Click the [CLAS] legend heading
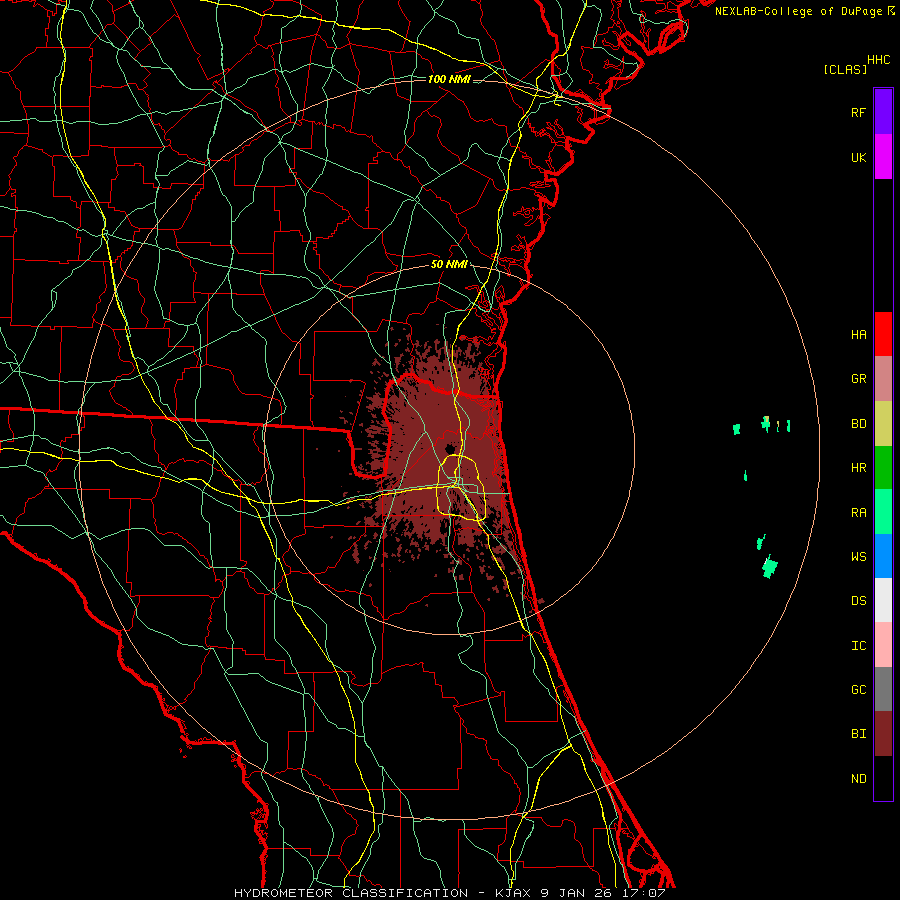 point(845,69)
